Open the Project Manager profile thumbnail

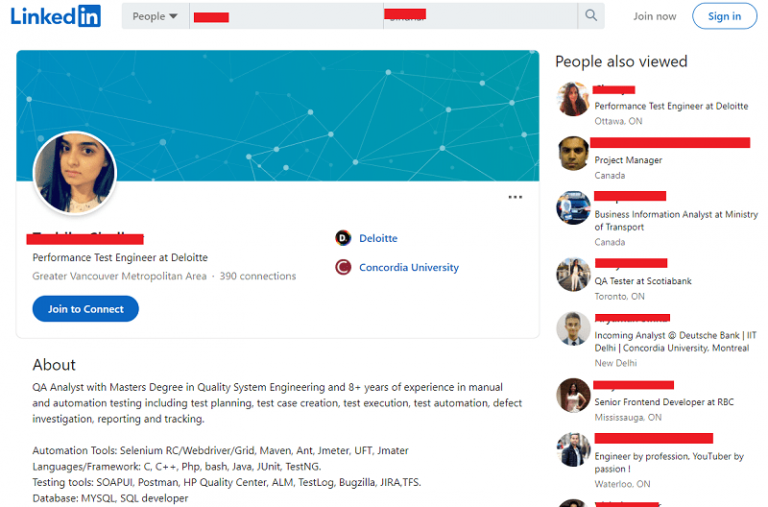click(x=573, y=153)
